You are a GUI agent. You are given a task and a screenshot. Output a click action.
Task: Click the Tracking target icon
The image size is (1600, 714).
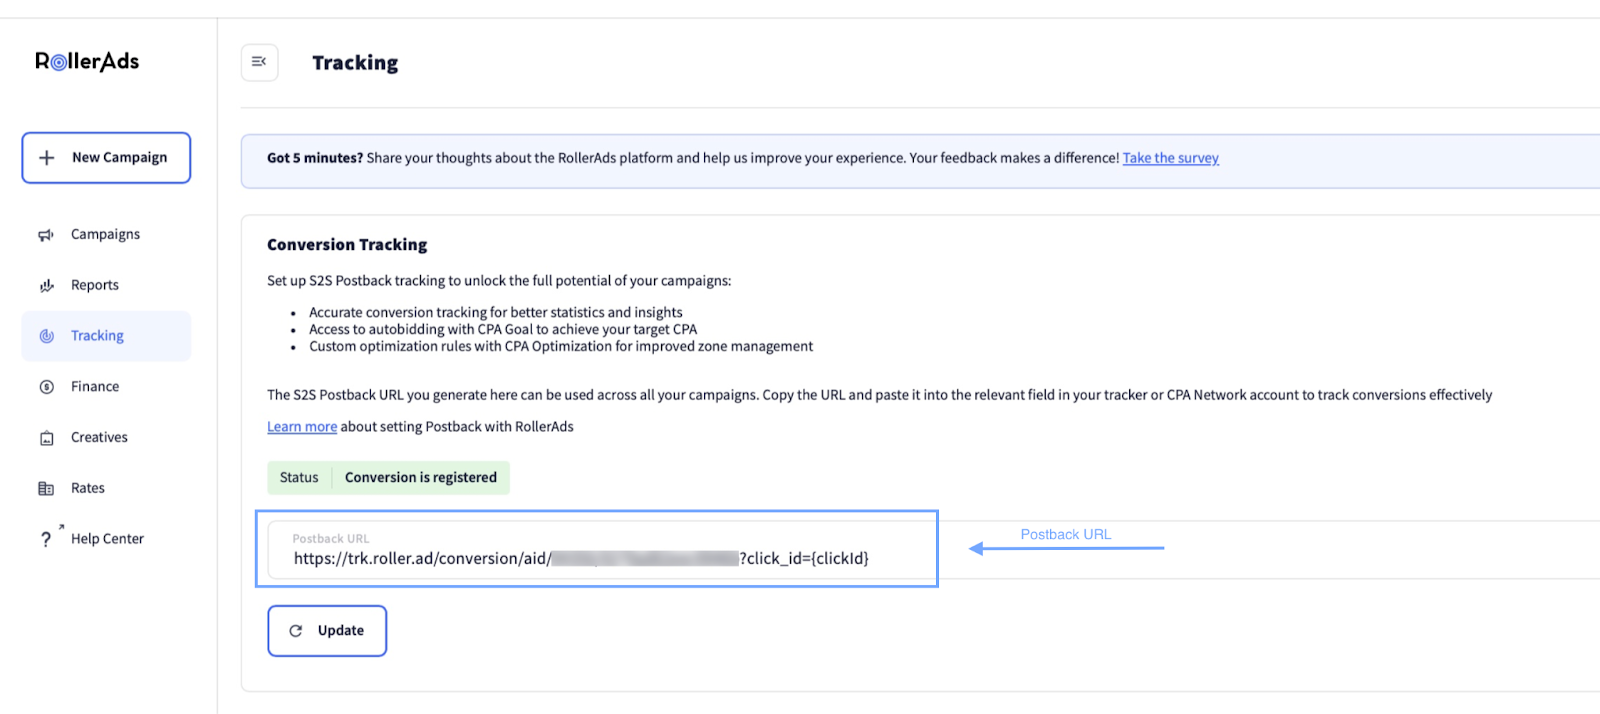point(46,336)
